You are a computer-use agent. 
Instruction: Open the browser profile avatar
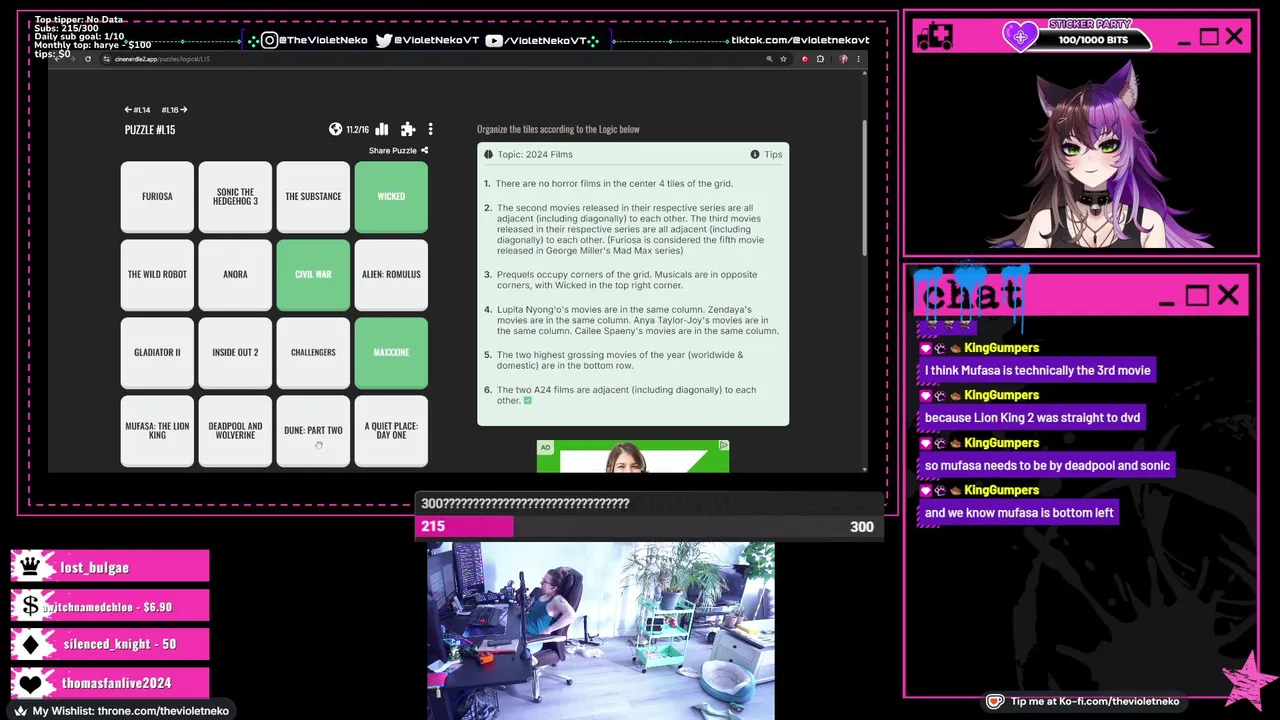tap(843, 59)
